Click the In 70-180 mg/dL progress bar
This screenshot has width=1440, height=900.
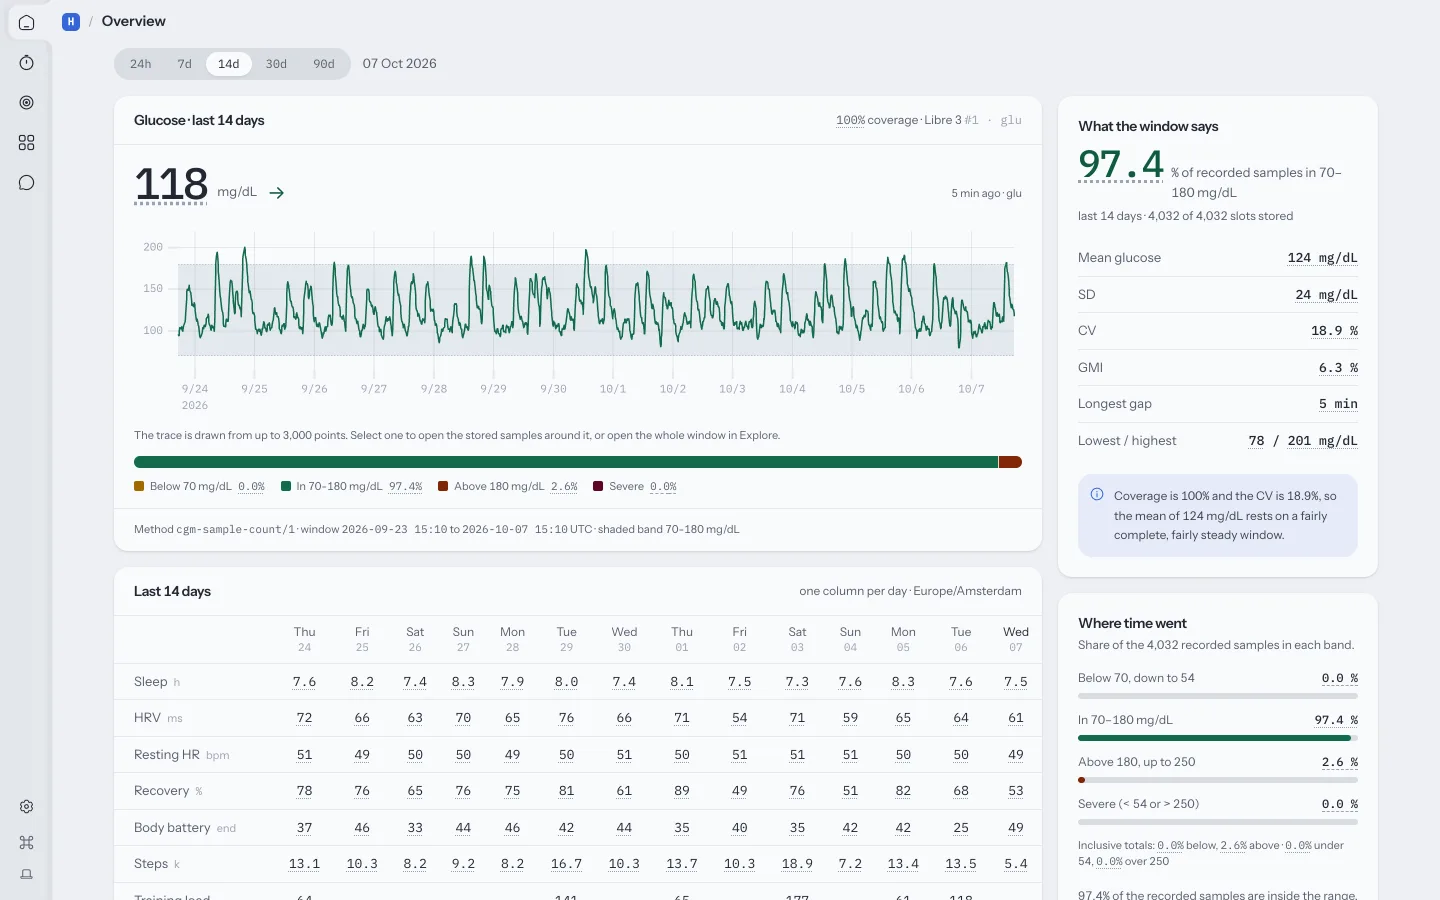1218,738
